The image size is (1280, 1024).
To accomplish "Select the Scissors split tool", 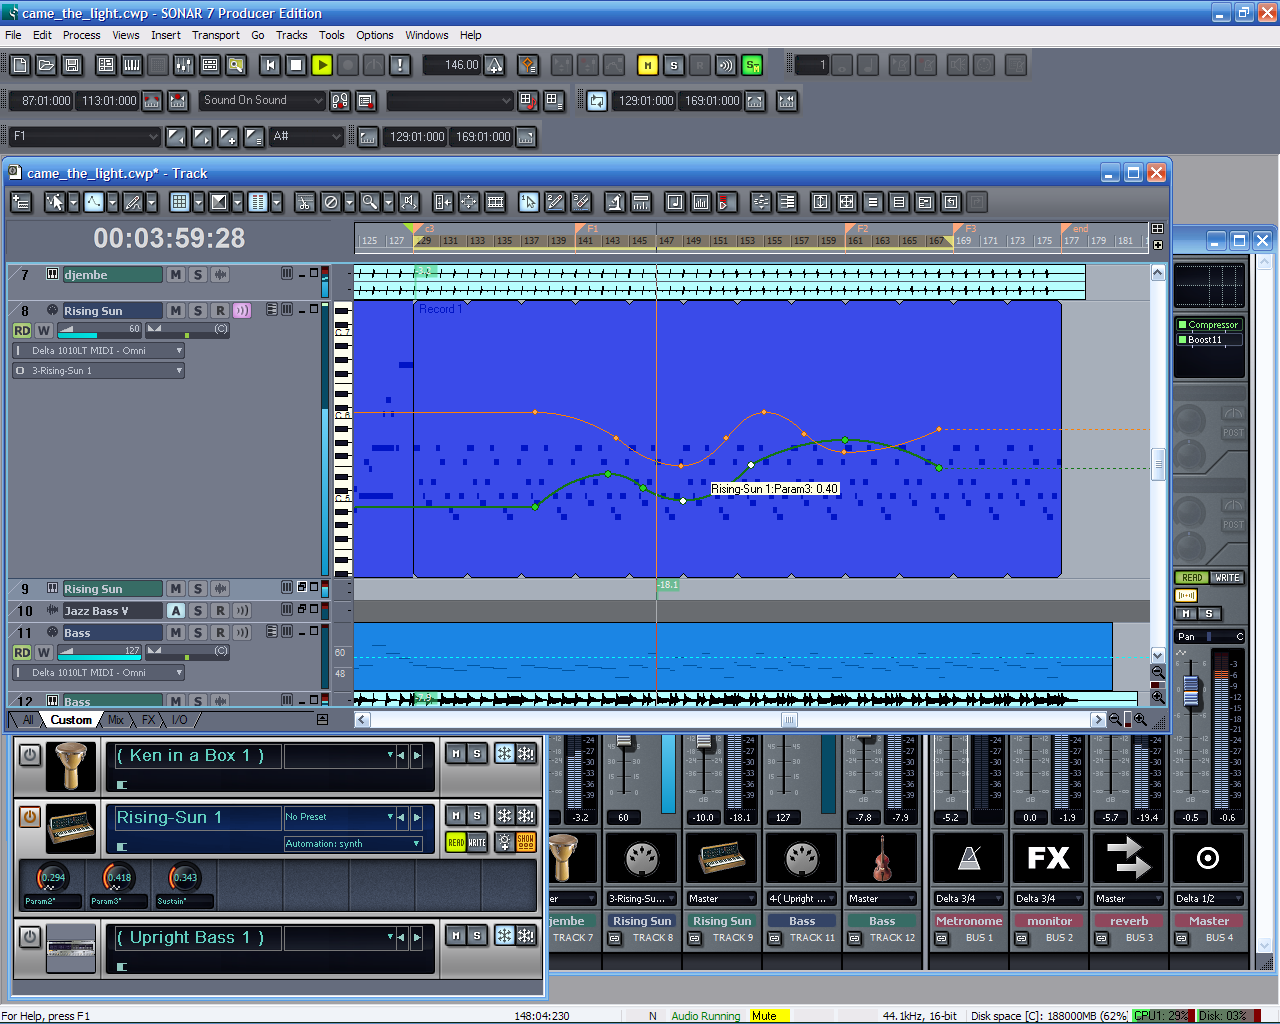I will click(x=305, y=202).
